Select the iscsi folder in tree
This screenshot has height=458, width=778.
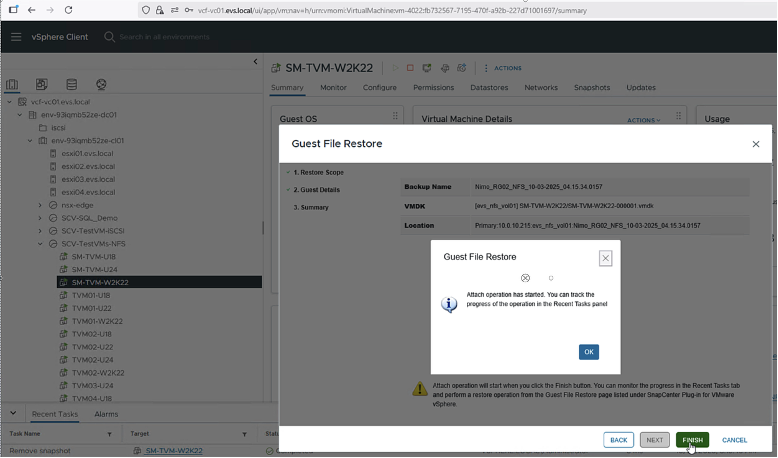click(58, 128)
